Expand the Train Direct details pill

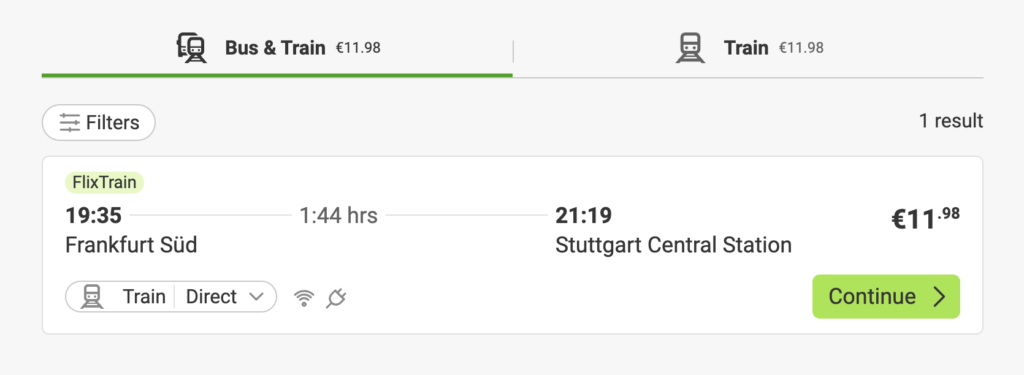pyautogui.click(x=171, y=297)
